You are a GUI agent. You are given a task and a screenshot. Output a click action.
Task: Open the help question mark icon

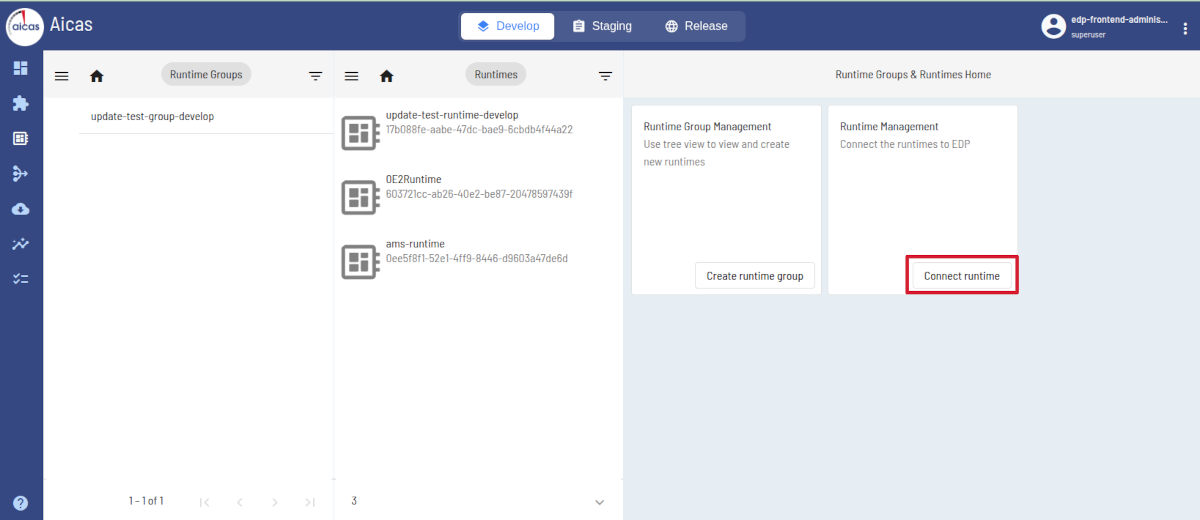20,503
